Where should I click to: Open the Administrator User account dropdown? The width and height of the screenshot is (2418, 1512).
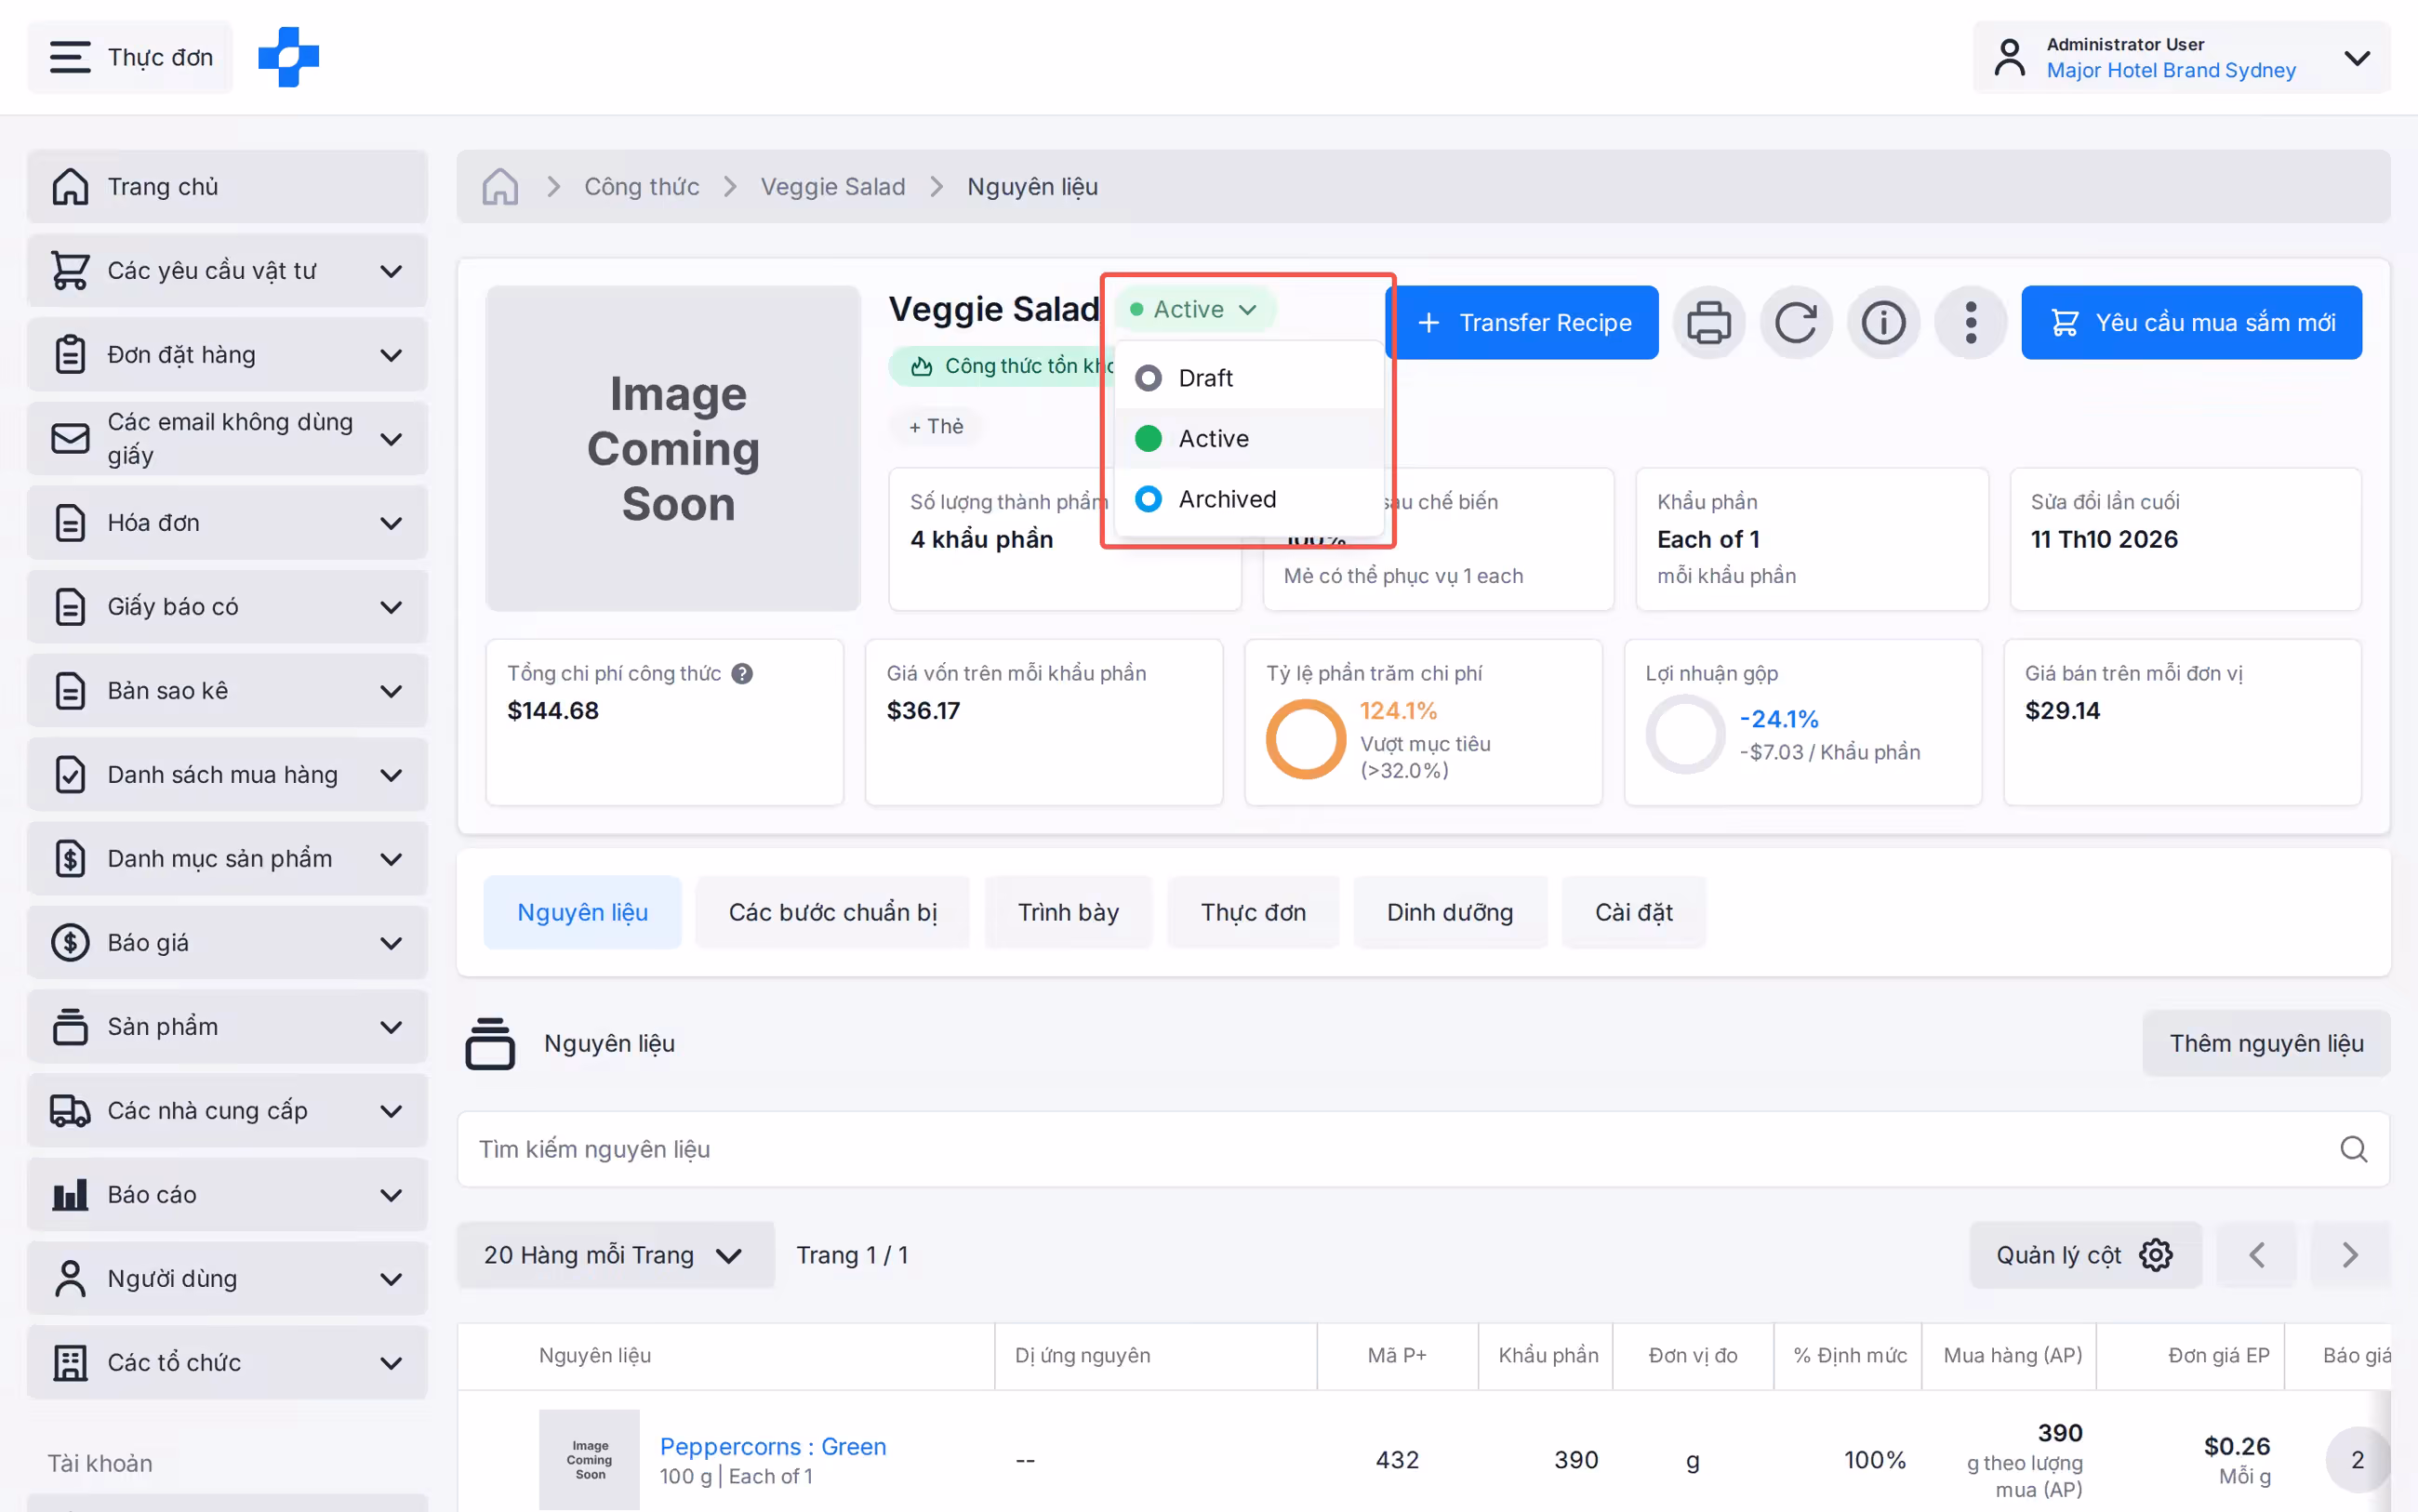click(x=2180, y=57)
